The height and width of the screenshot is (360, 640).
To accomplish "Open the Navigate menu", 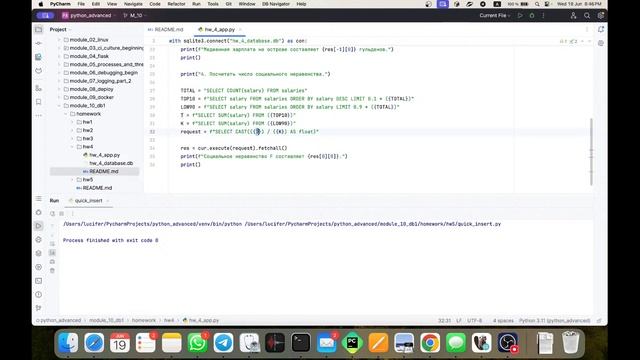I will [x=133, y=4].
